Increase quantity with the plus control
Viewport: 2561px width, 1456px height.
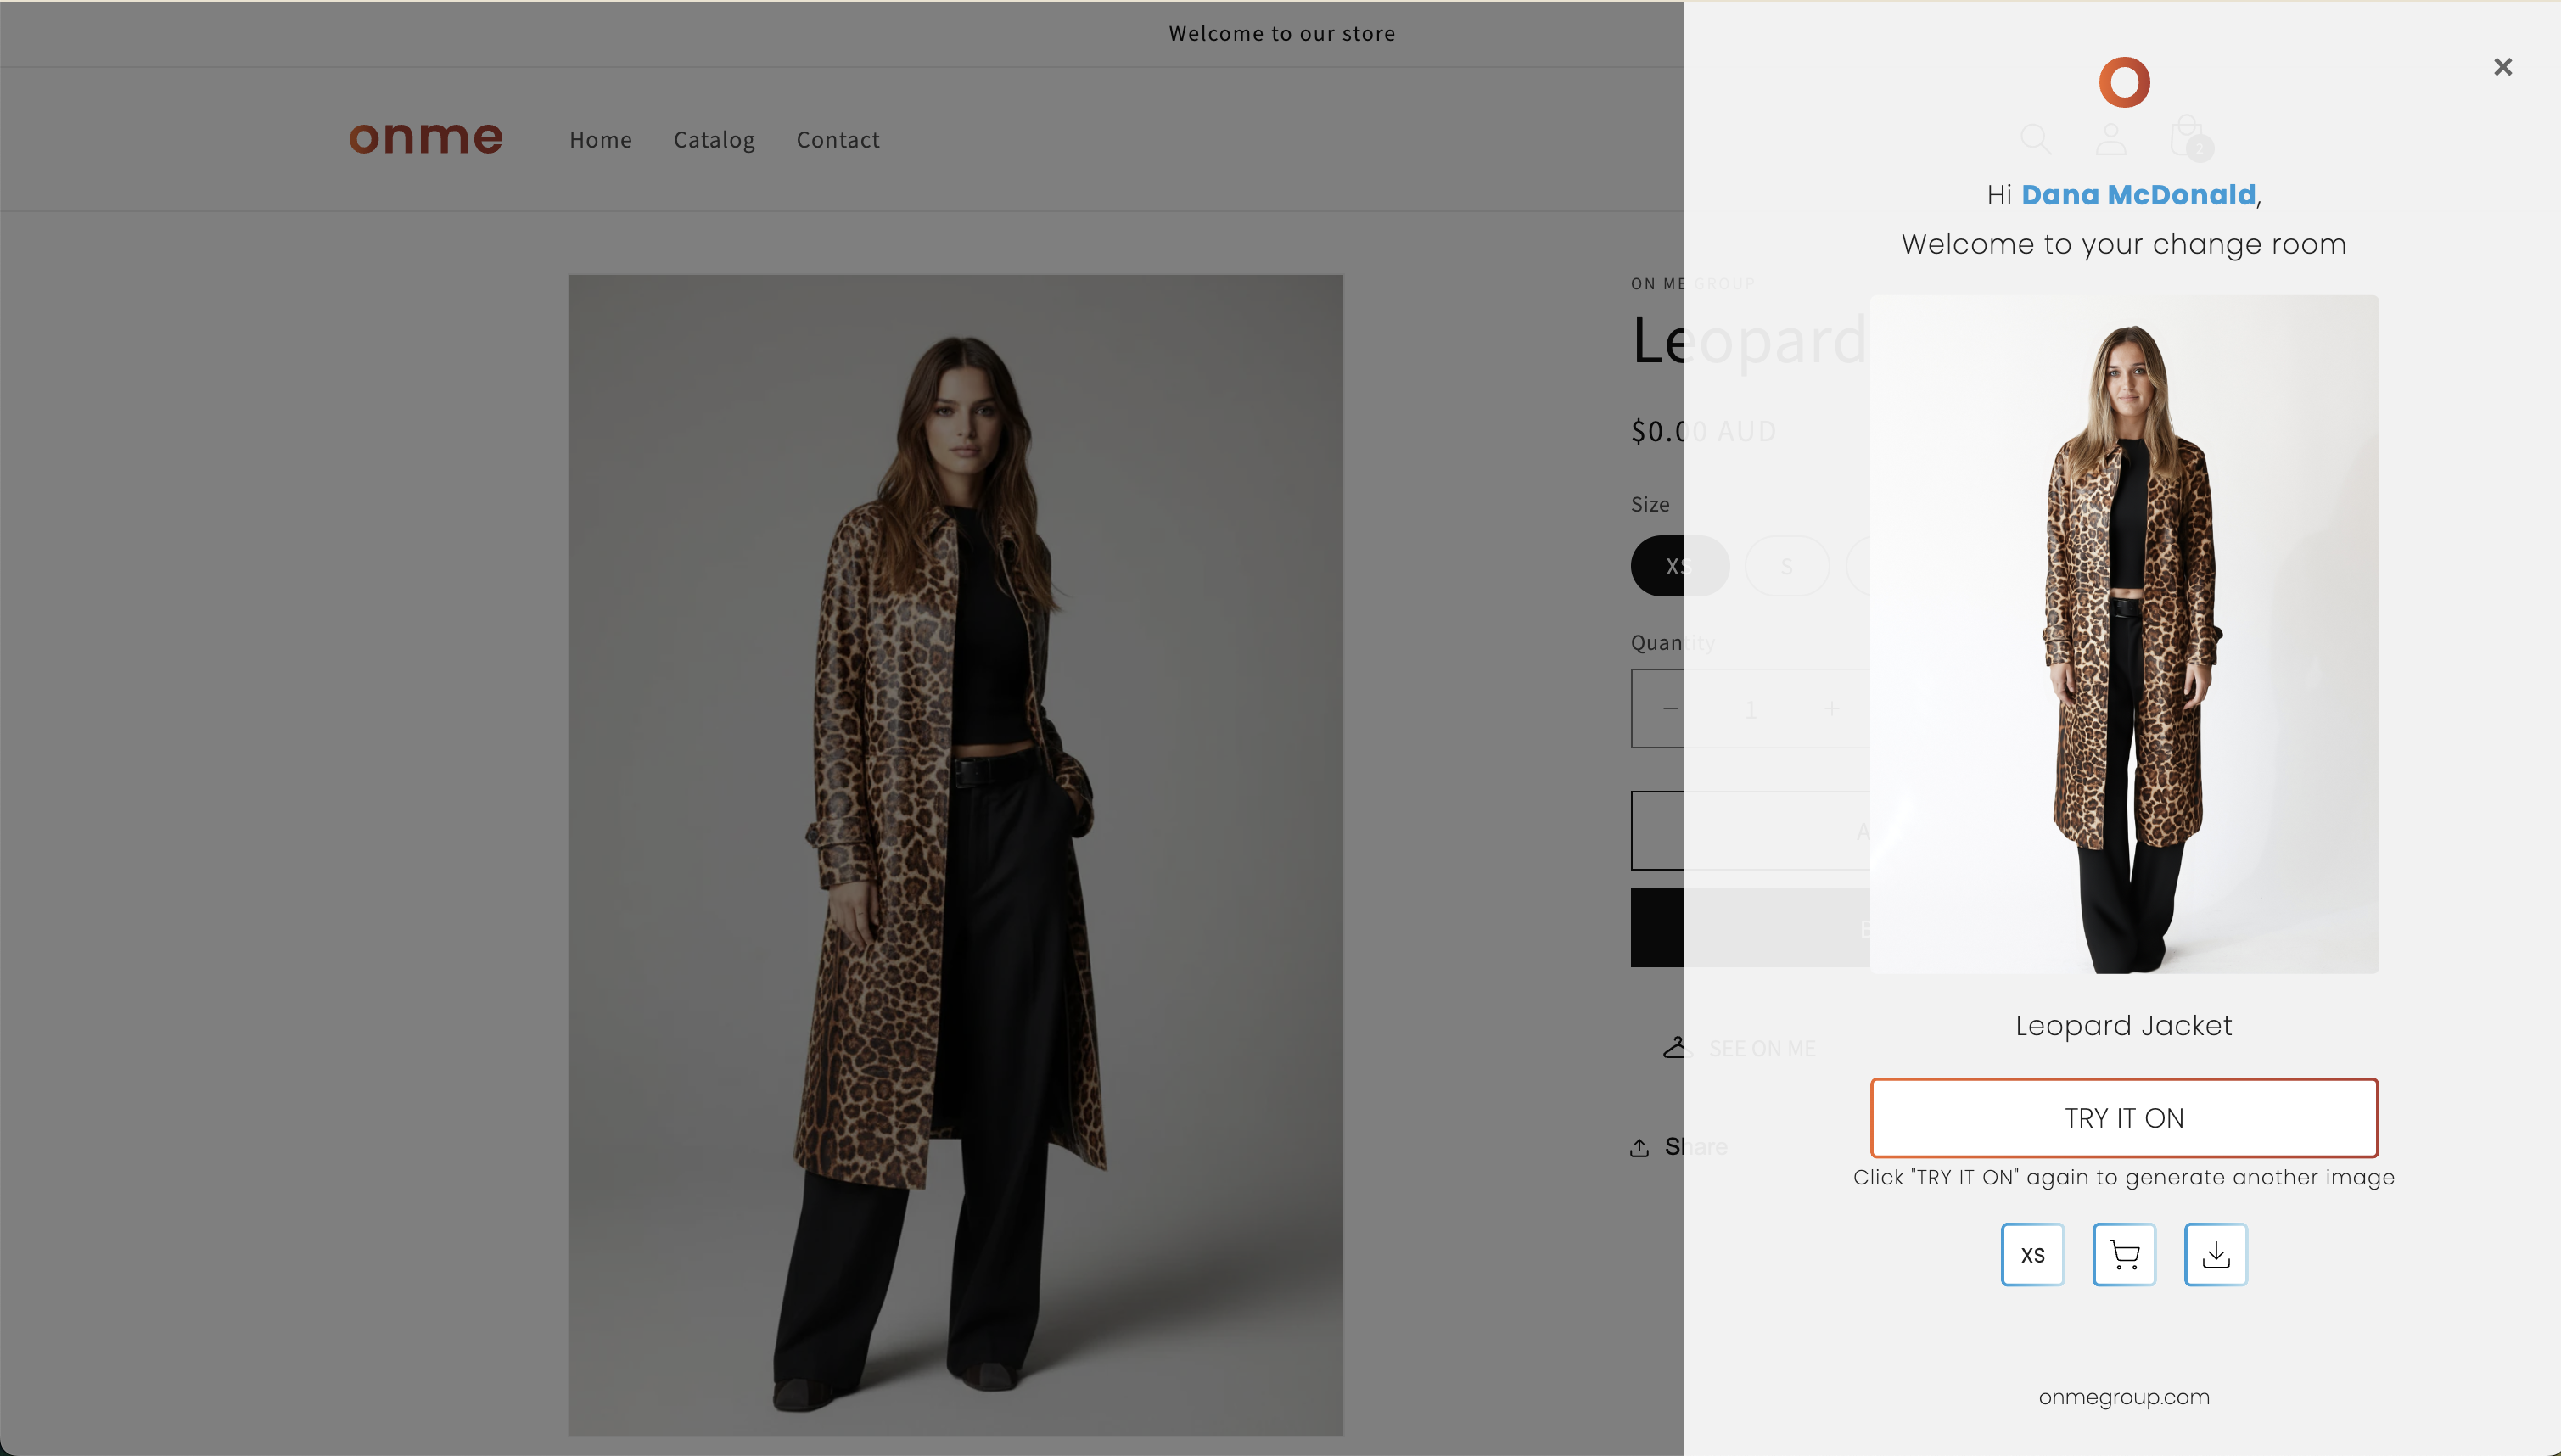coord(1831,708)
